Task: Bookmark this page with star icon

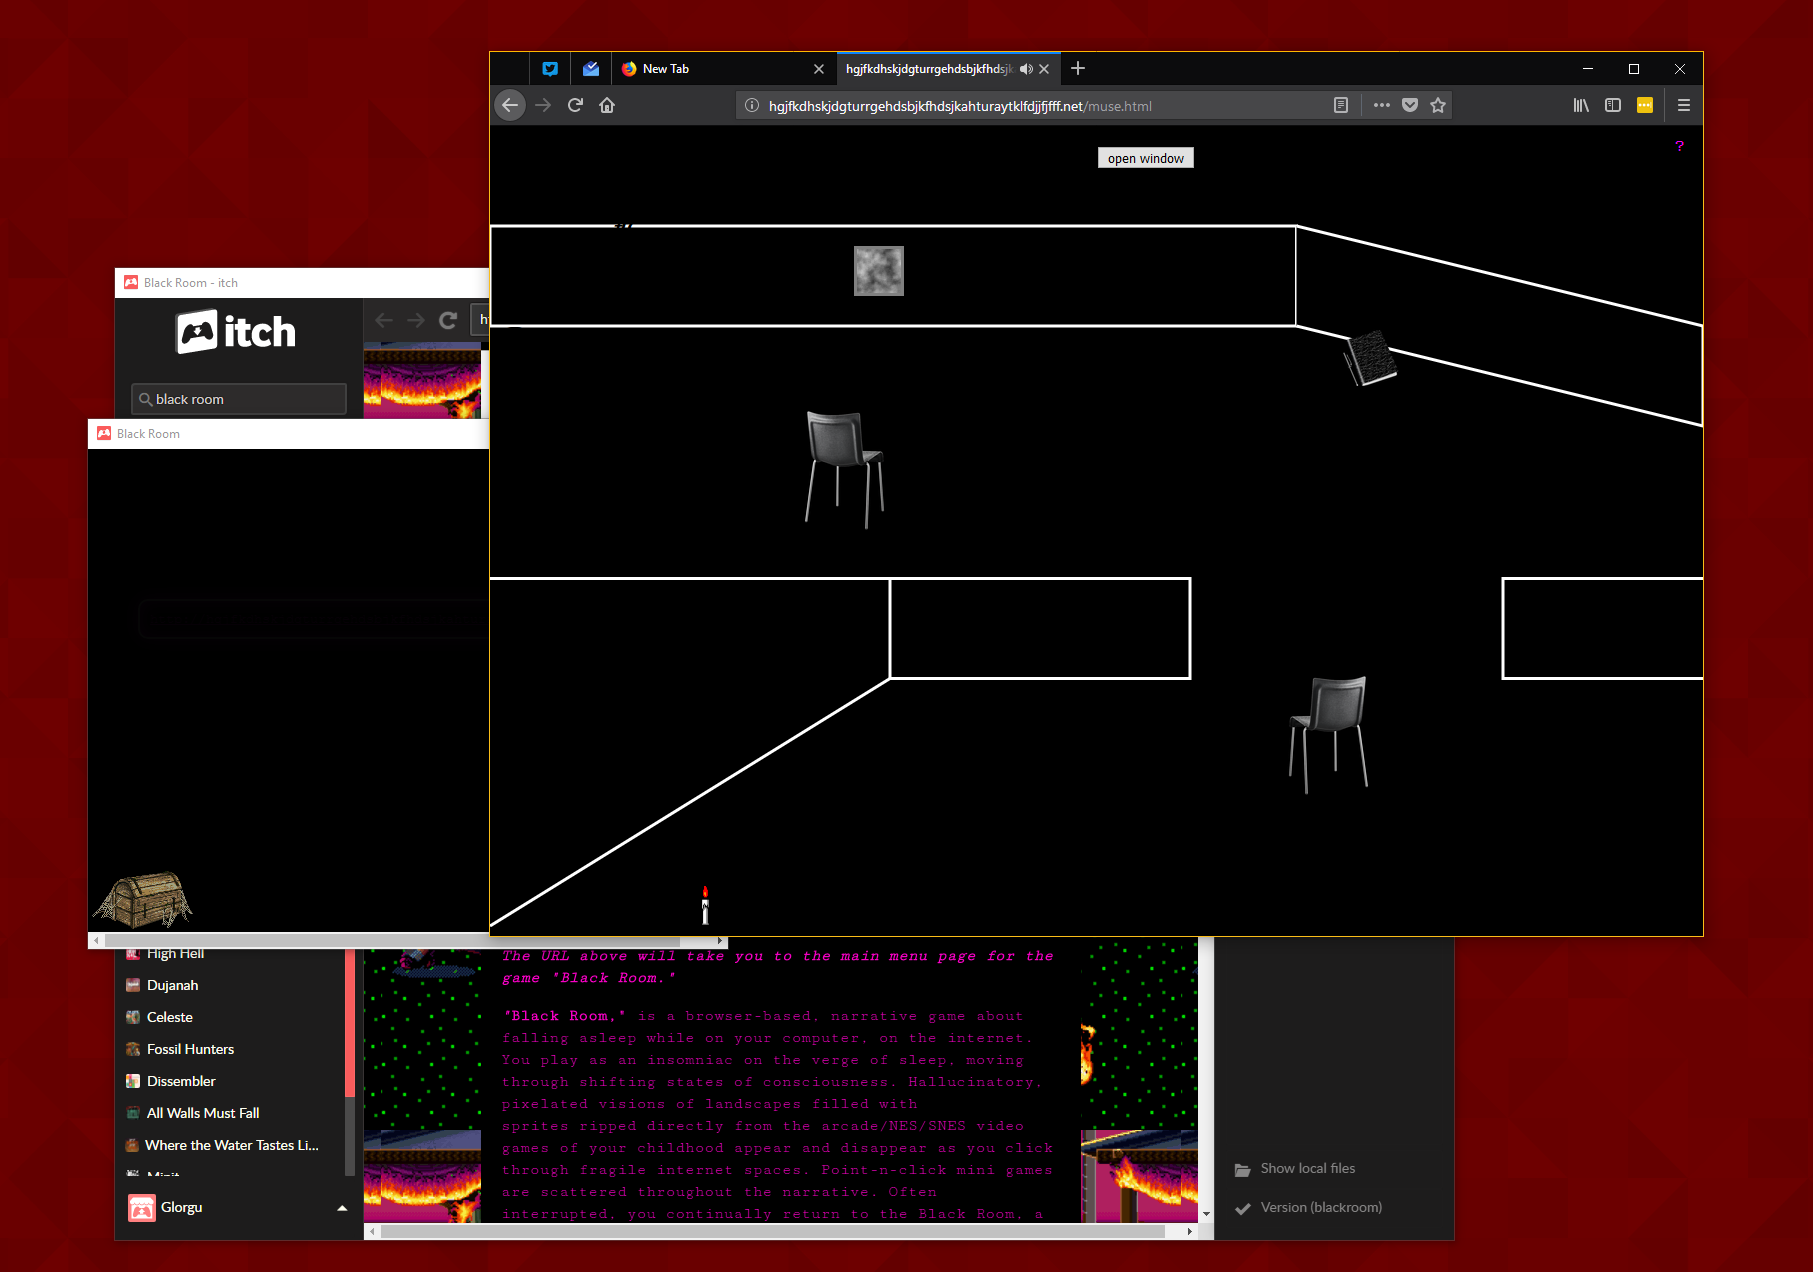Action: point(1438,105)
